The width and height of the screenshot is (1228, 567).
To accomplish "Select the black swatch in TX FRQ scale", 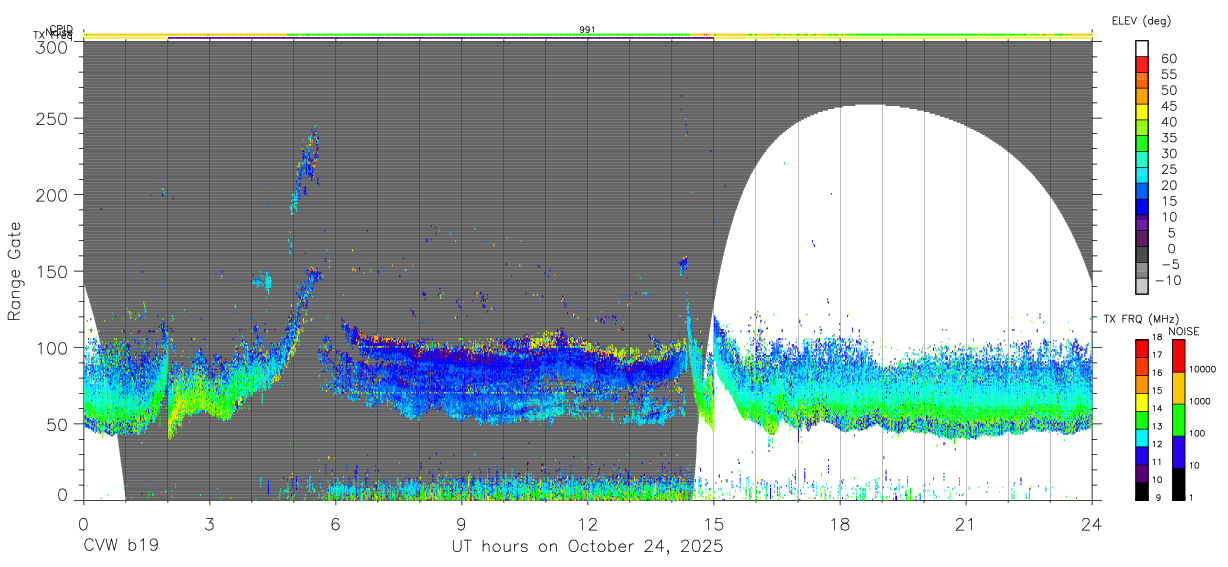I will point(1141,490).
